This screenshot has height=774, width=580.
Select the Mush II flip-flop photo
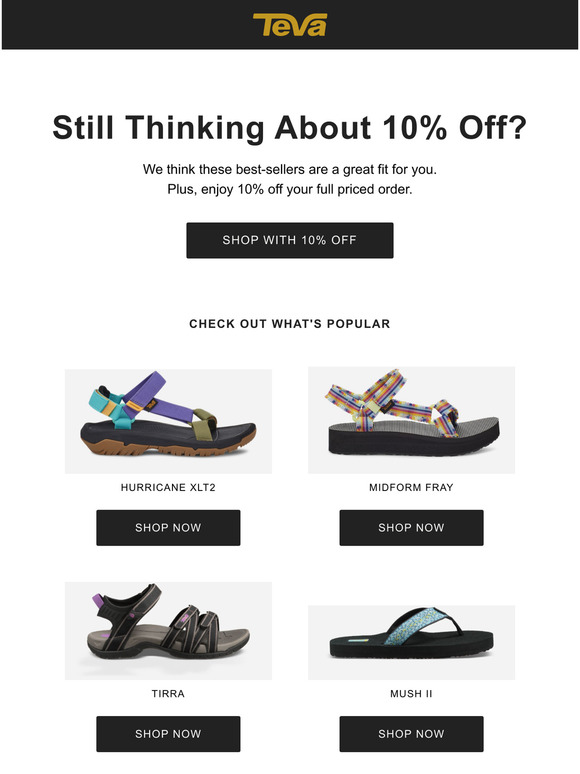tap(411, 642)
